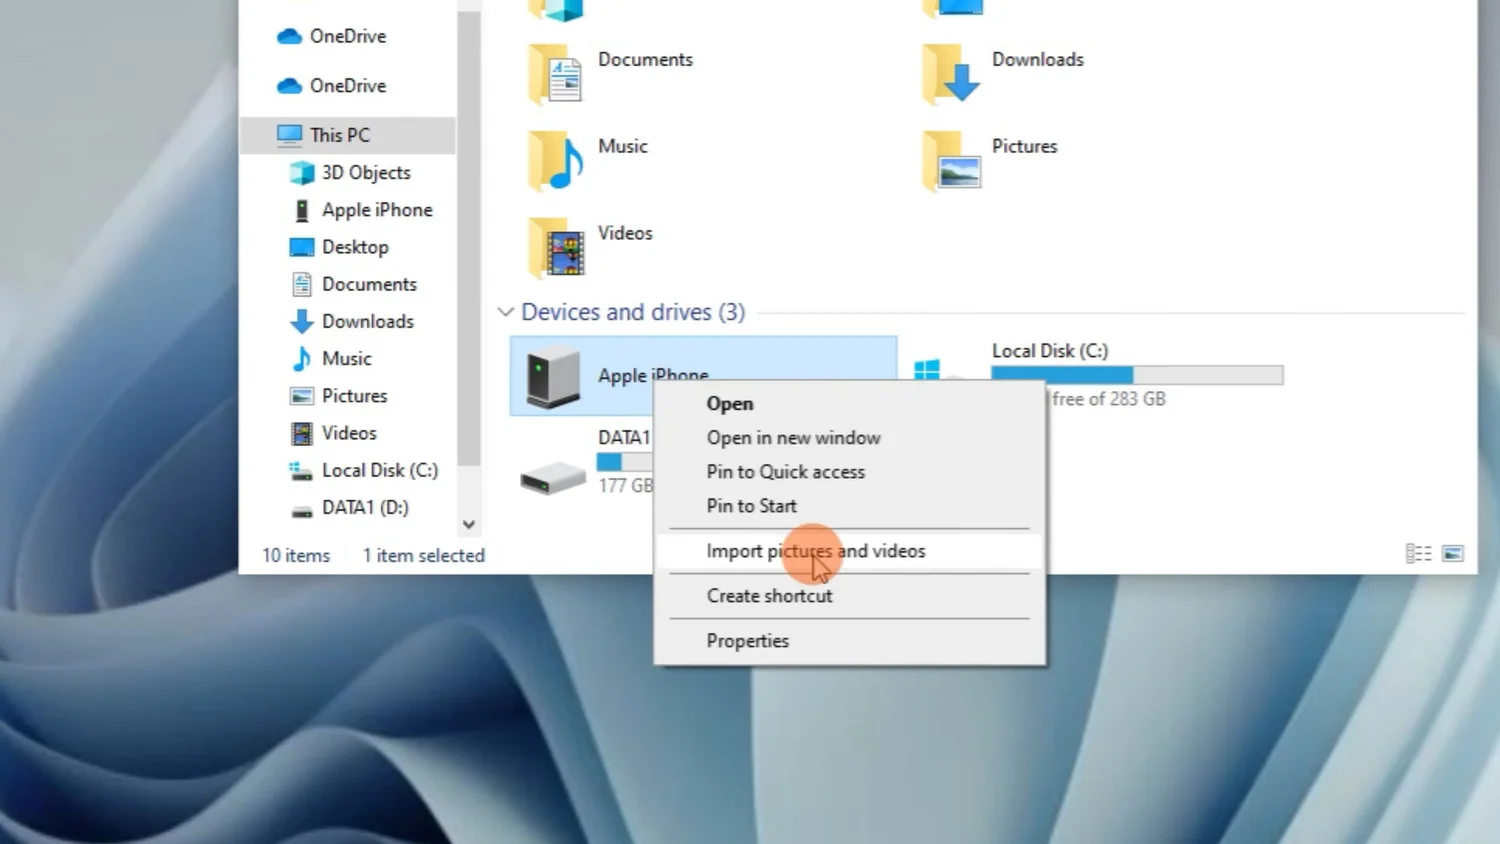Choose Import pictures and videos
Image resolution: width=1500 pixels, height=844 pixels.
tap(848, 551)
